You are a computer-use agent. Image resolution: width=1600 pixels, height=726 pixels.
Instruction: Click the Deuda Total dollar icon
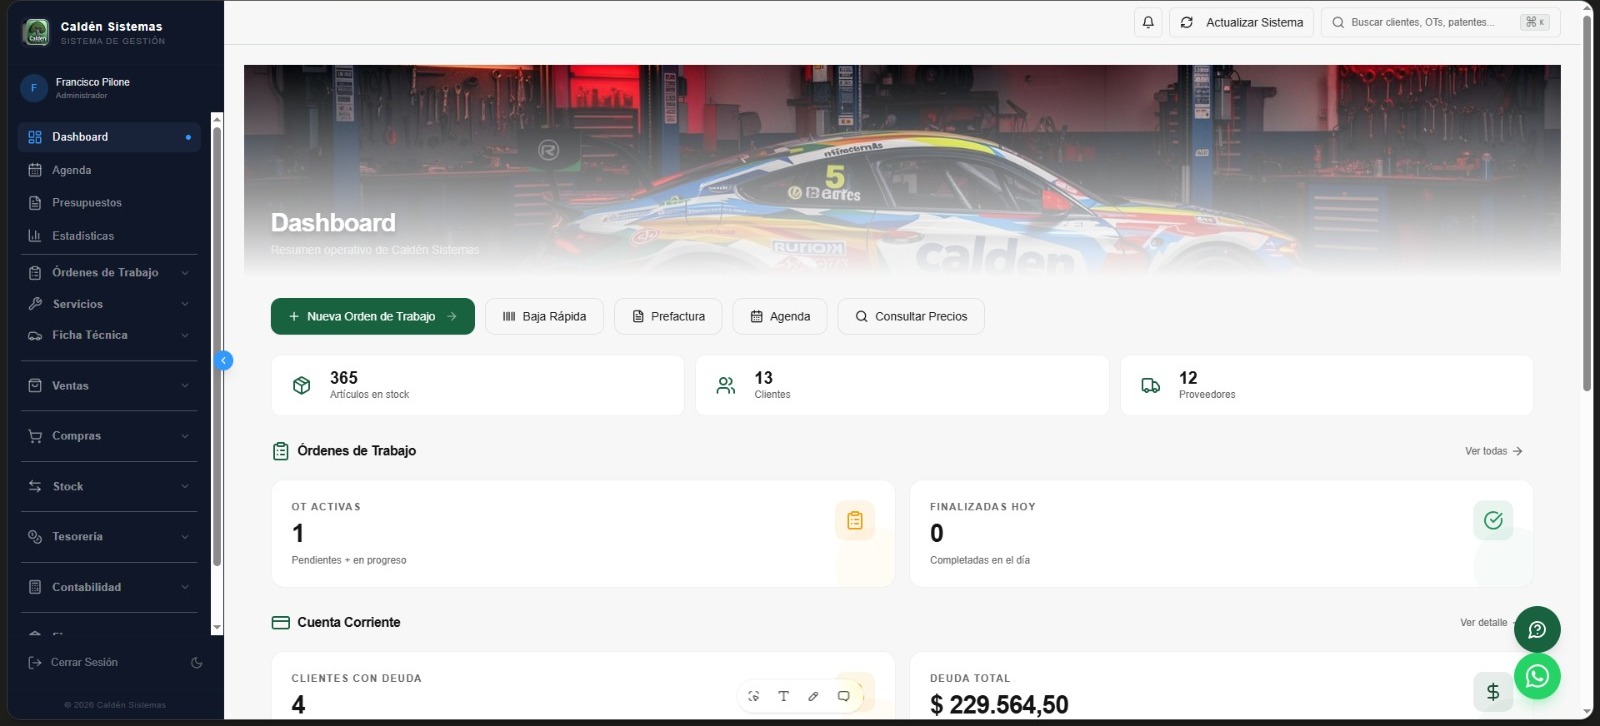pos(1493,691)
